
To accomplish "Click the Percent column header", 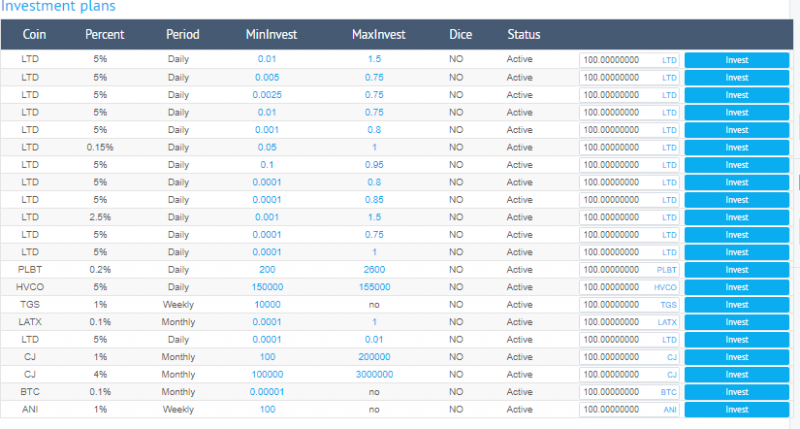I will (105, 34).
